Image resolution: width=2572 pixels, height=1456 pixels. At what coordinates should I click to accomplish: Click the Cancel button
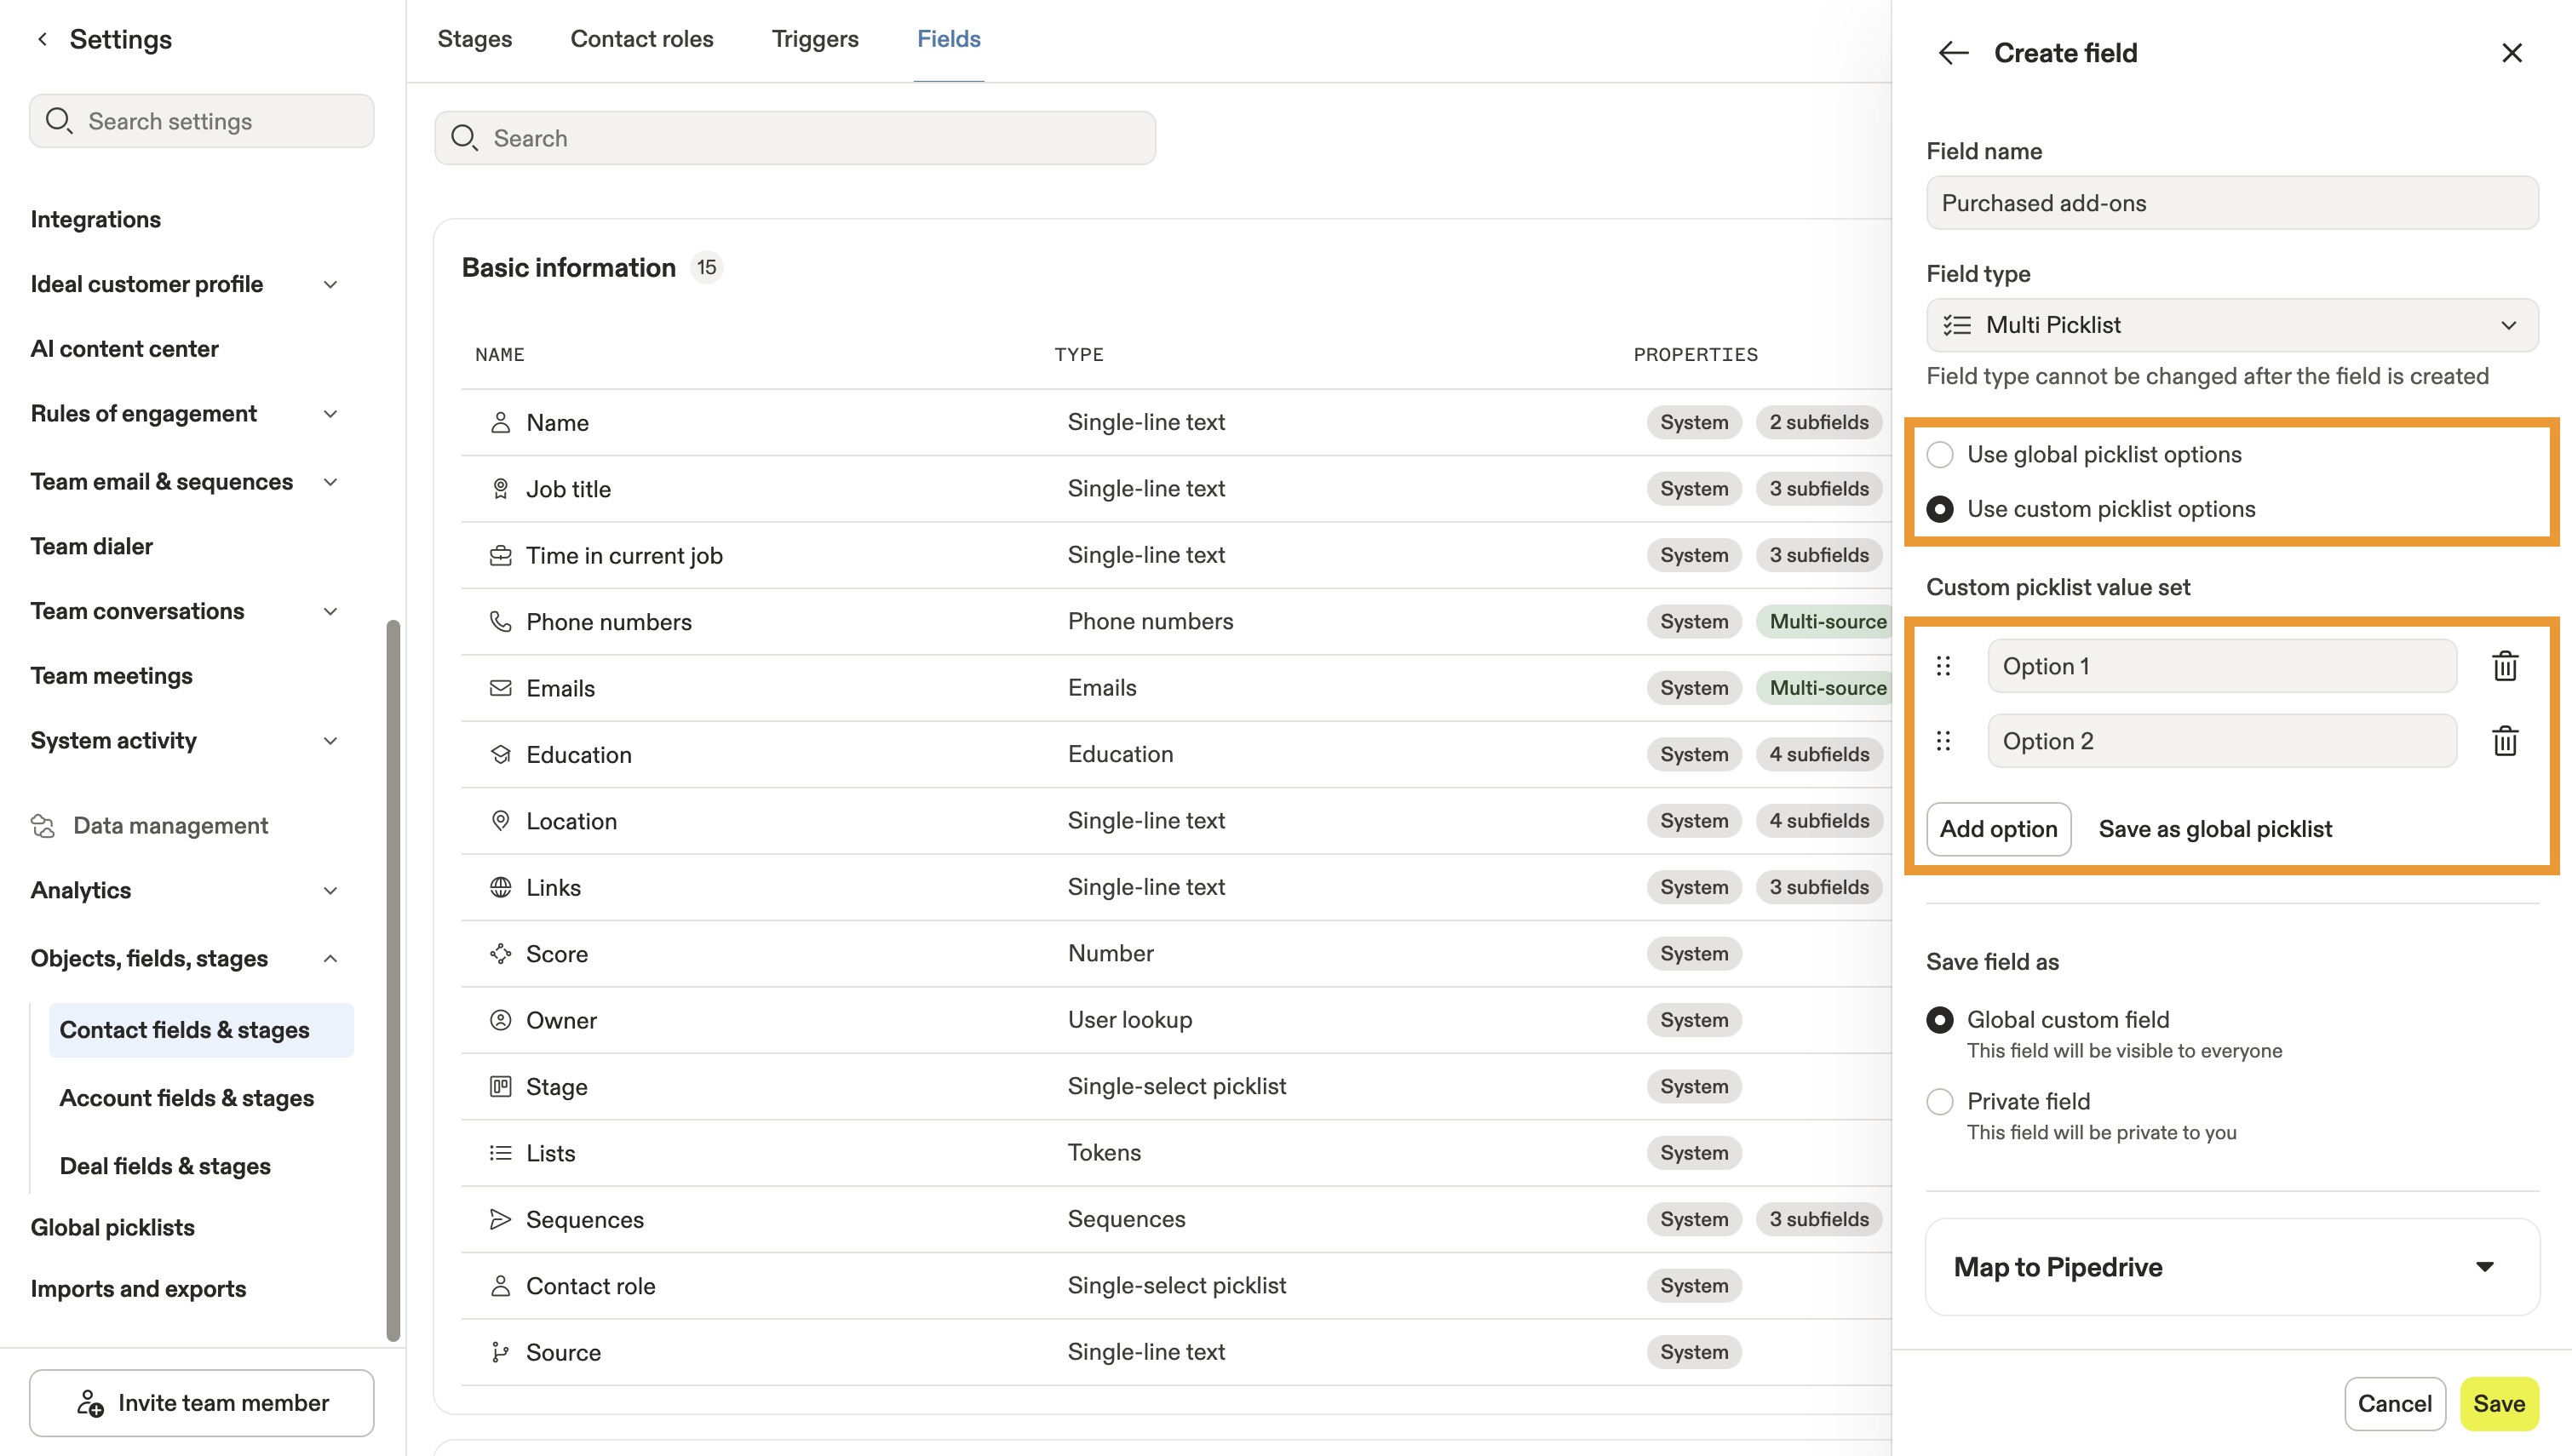[x=2394, y=1403]
